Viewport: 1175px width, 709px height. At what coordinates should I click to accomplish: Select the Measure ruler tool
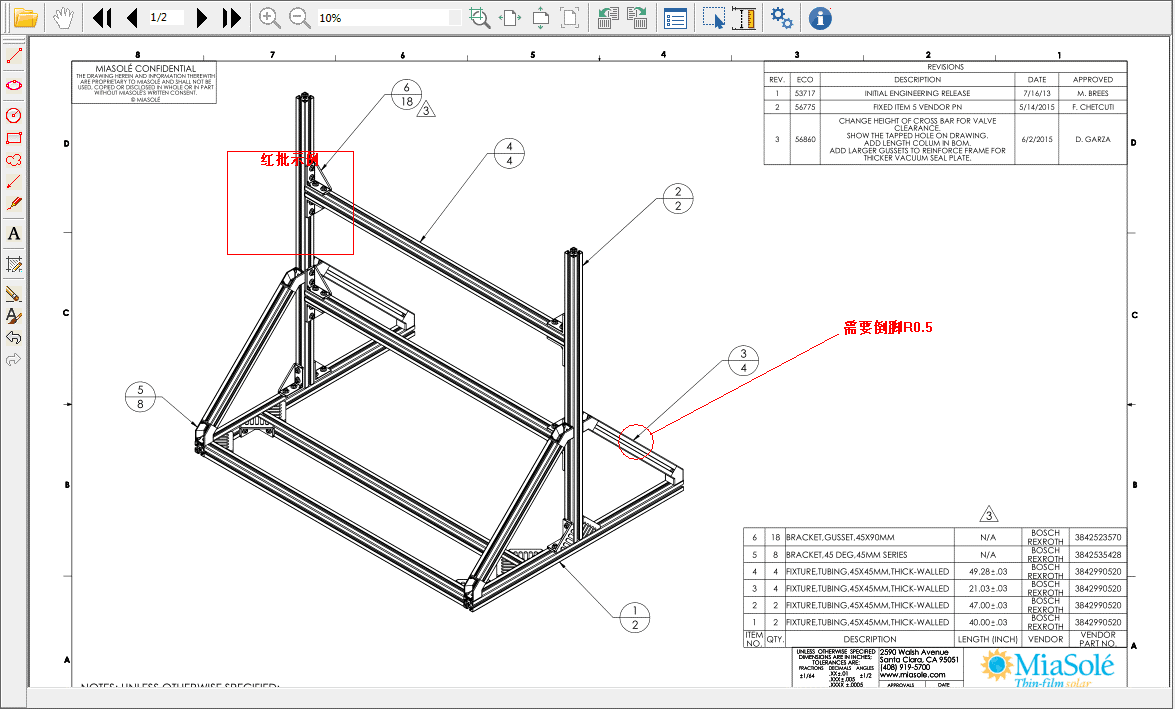[743, 18]
